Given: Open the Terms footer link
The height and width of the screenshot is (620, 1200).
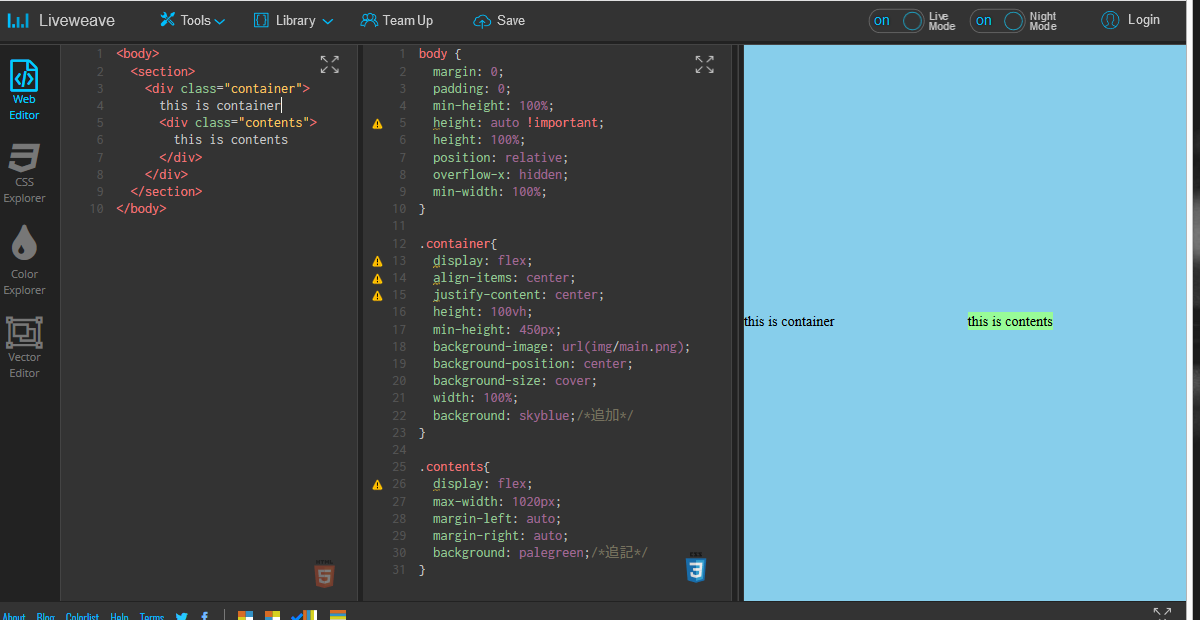Looking at the screenshot, I should point(152,617).
